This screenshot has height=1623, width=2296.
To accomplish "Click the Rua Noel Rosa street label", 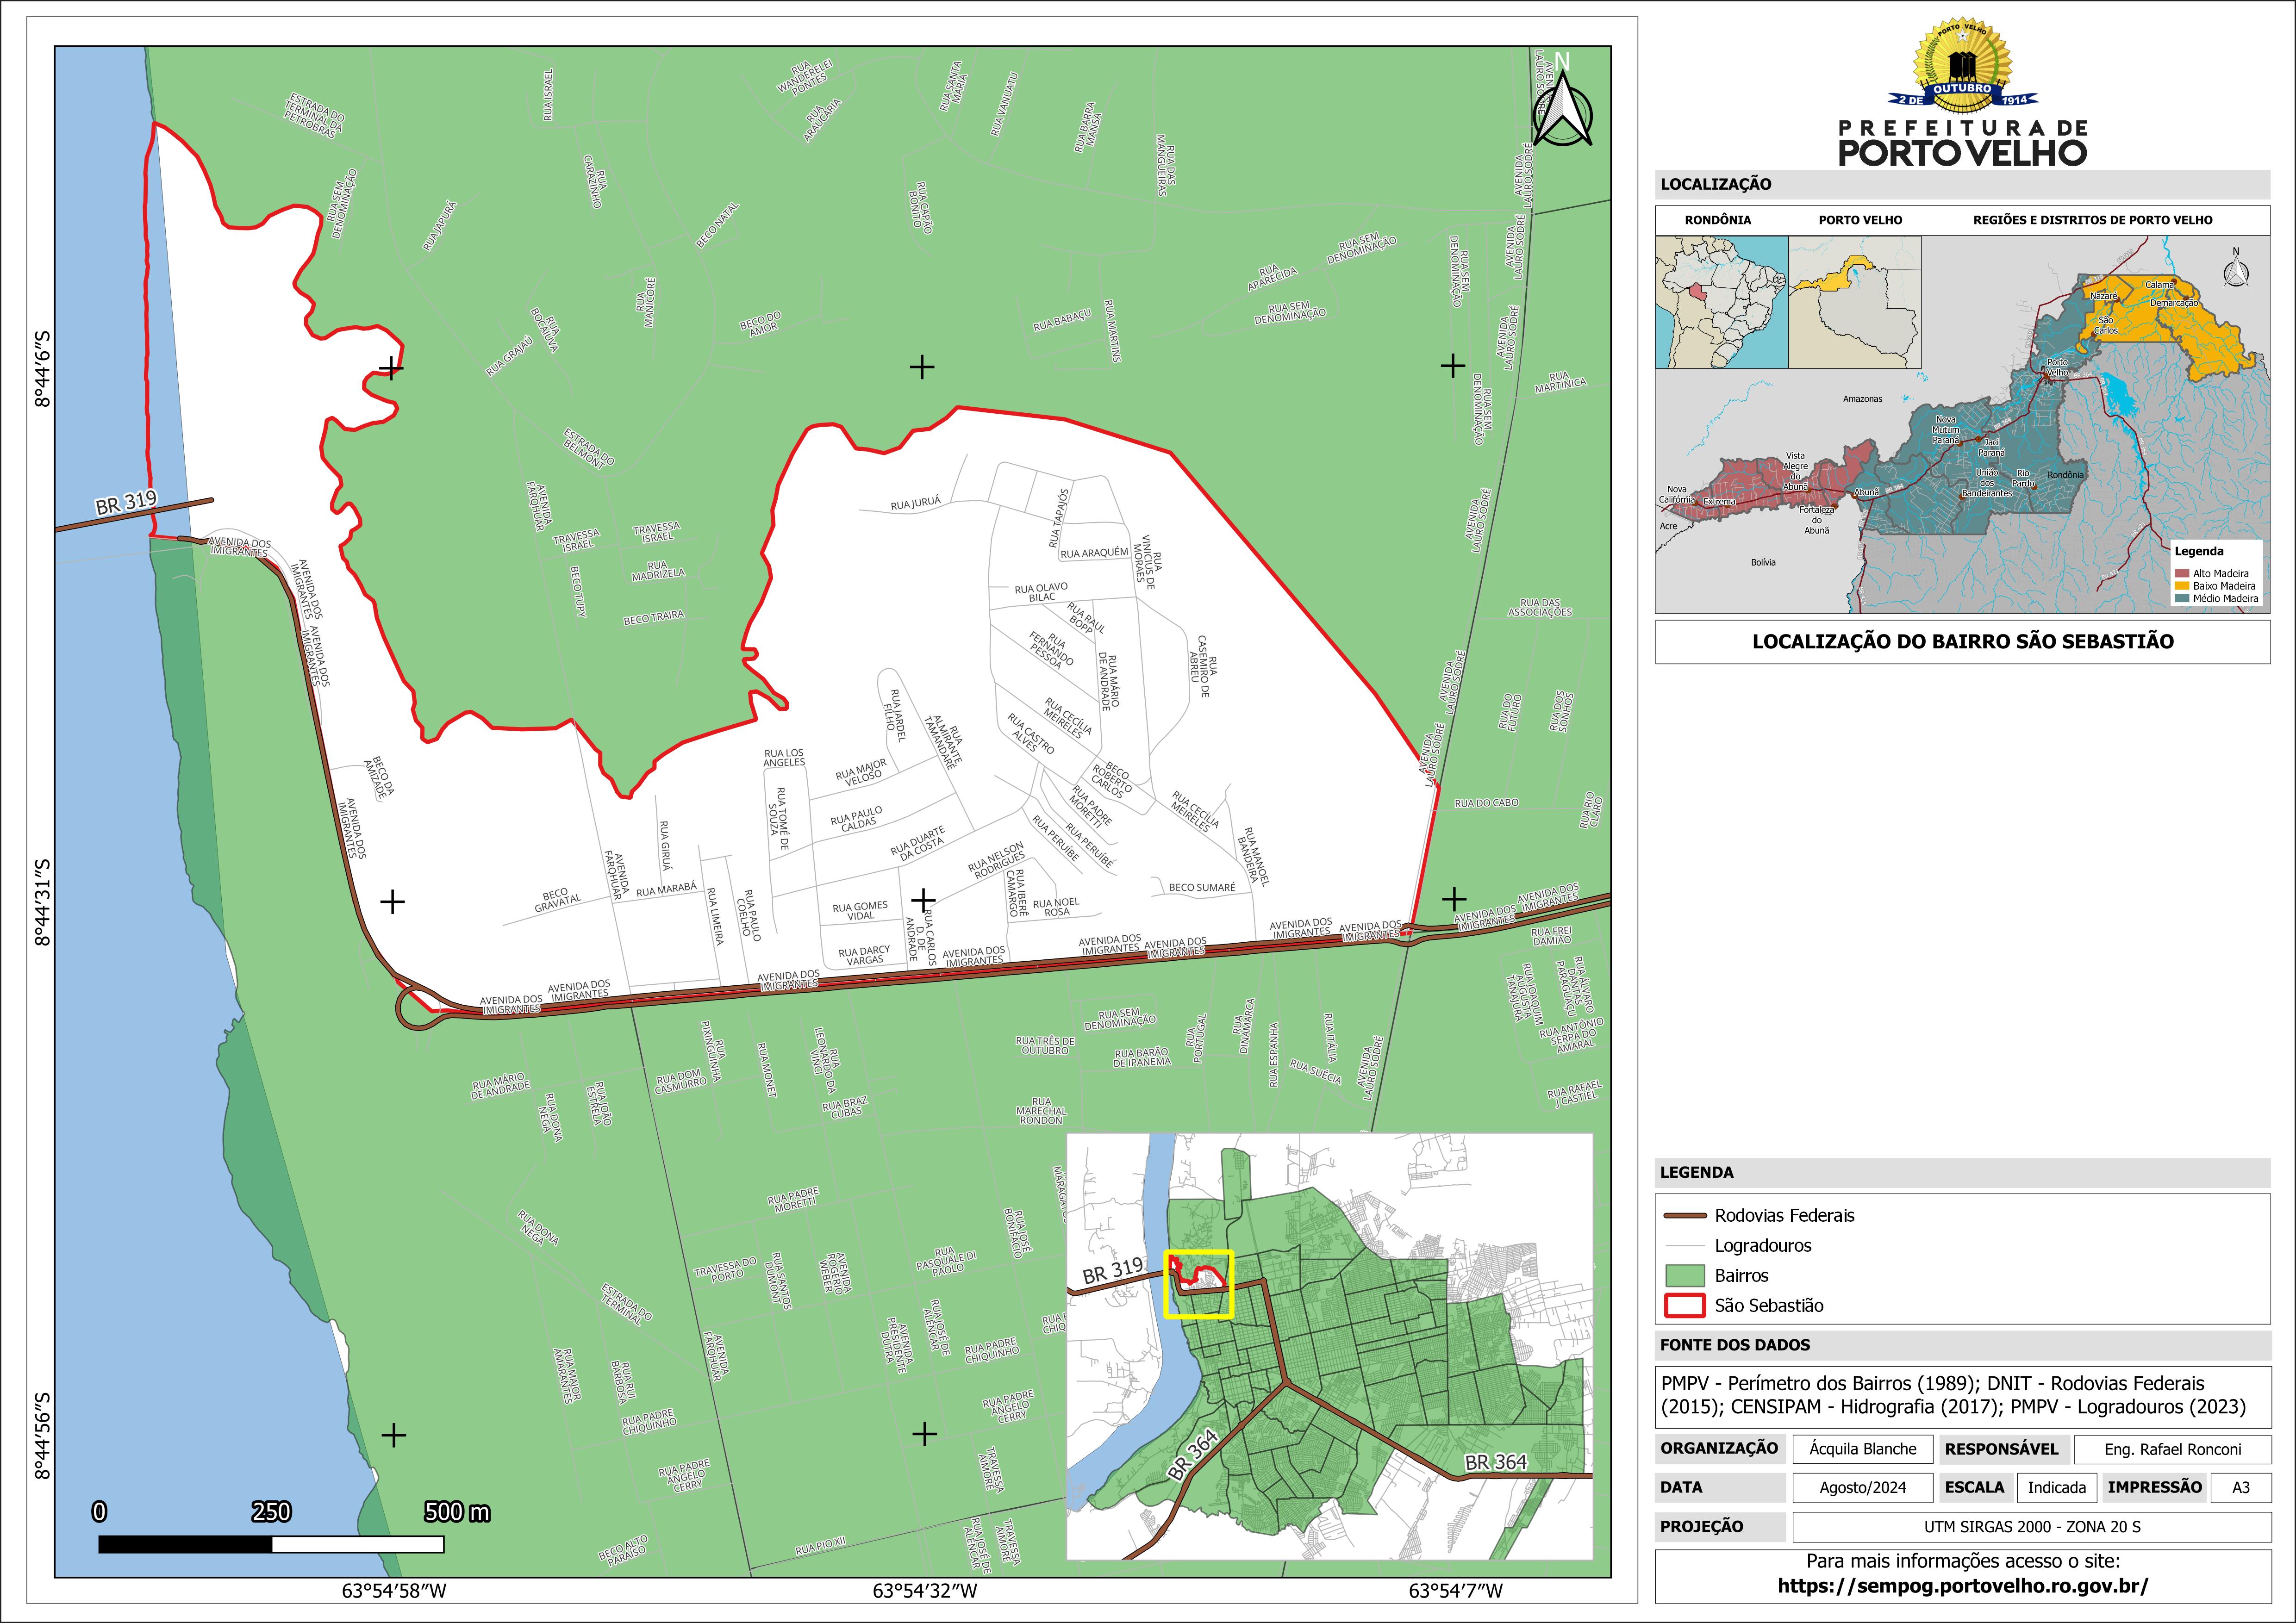I will (1056, 907).
